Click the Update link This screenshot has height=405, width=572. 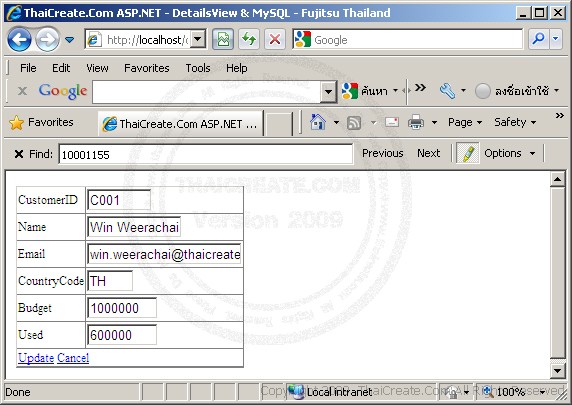pyautogui.click(x=36, y=358)
